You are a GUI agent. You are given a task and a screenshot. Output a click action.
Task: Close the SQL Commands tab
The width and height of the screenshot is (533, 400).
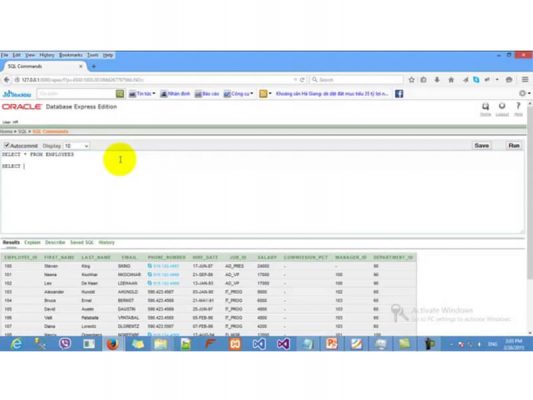[x=81, y=66]
